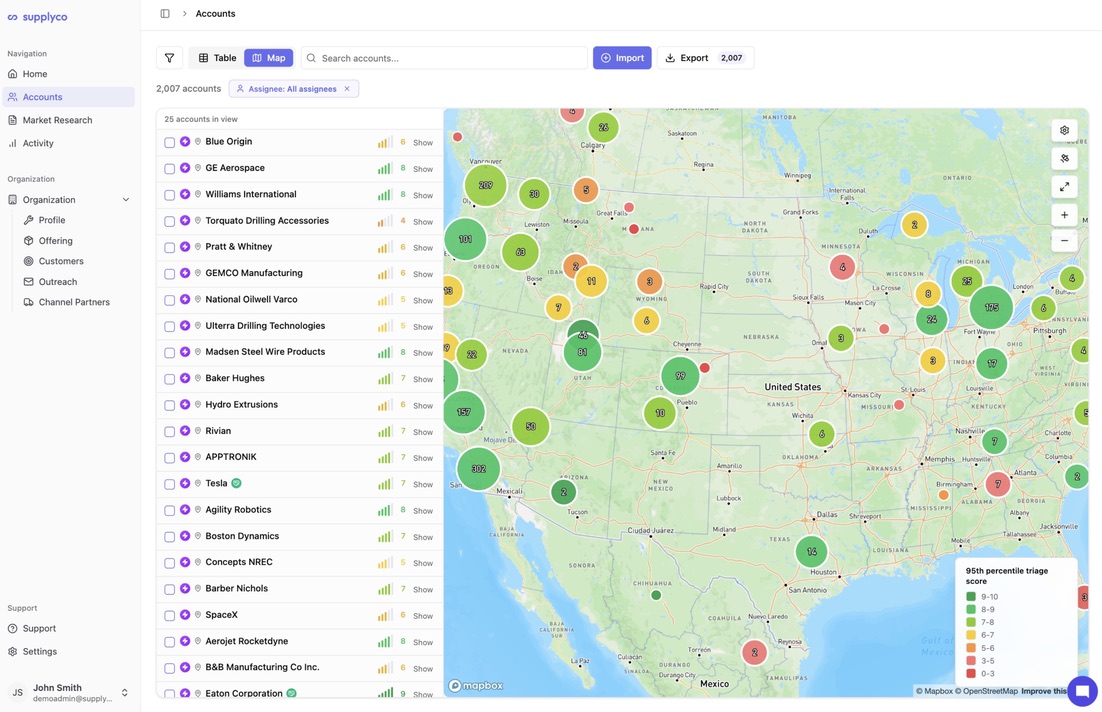Screen dimensions: 1102x712
Task: Open map settings gear icon
Action: point(1064,130)
